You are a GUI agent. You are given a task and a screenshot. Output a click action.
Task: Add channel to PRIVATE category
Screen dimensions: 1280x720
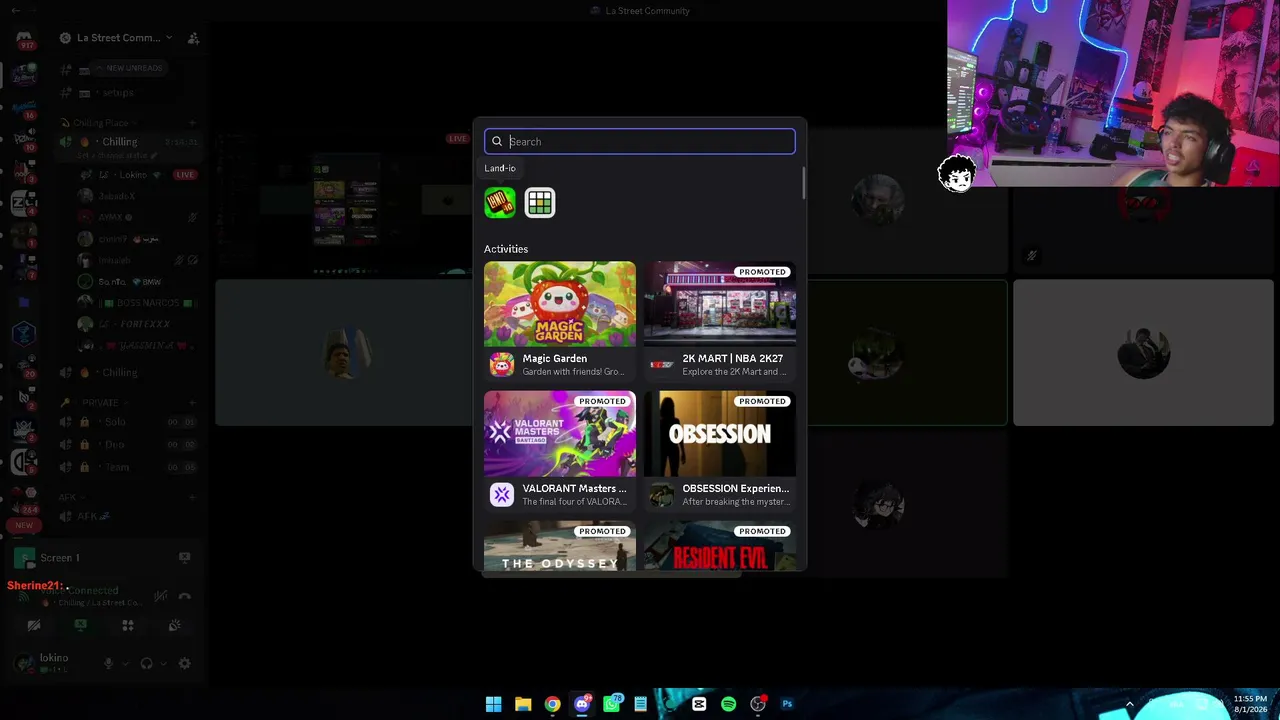click(x=192, y=402)
